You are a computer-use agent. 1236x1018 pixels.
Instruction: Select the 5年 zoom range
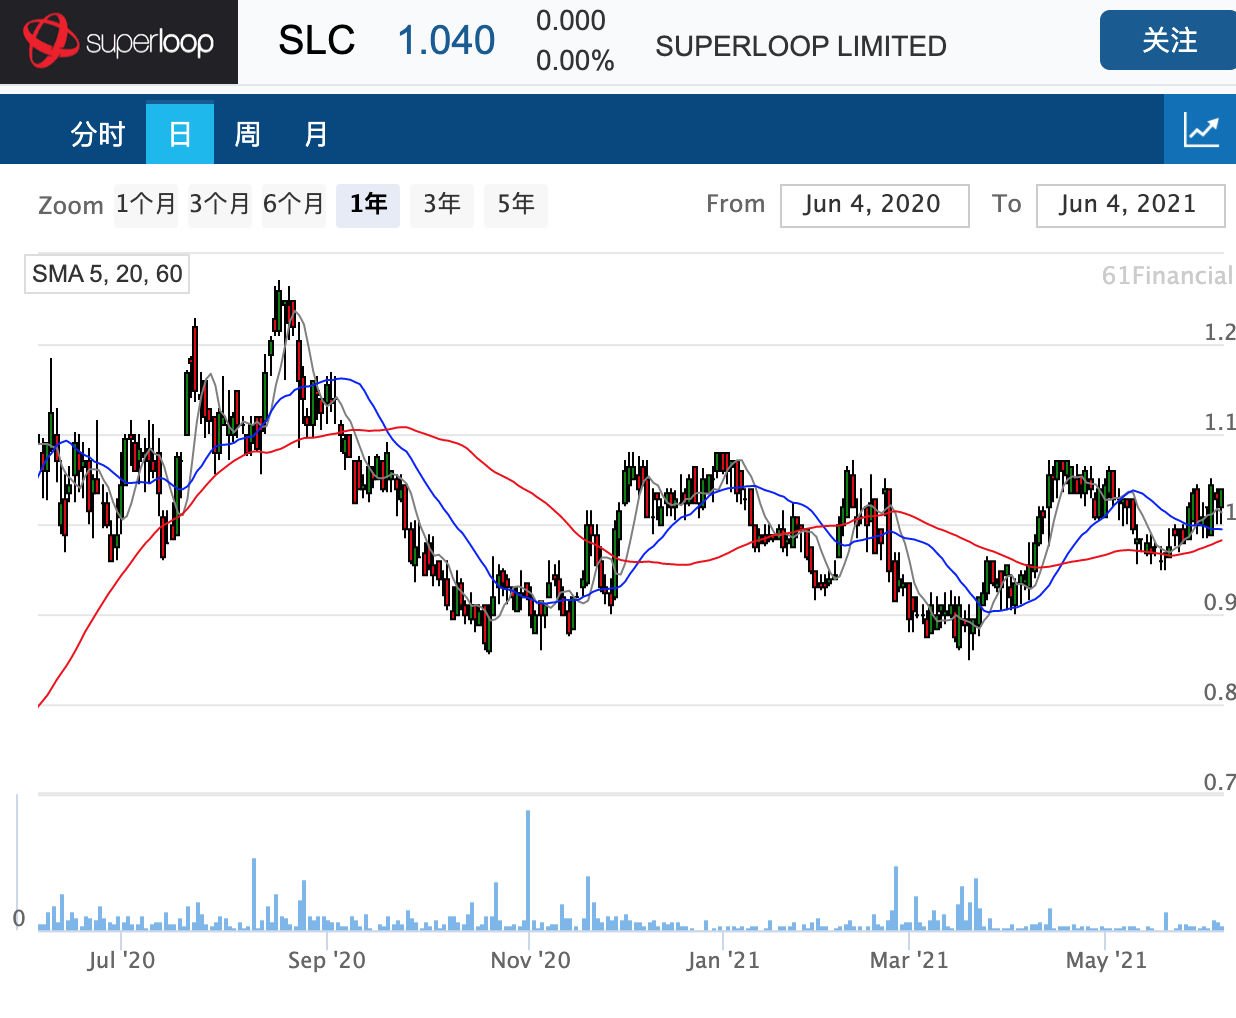pos(516,205)
